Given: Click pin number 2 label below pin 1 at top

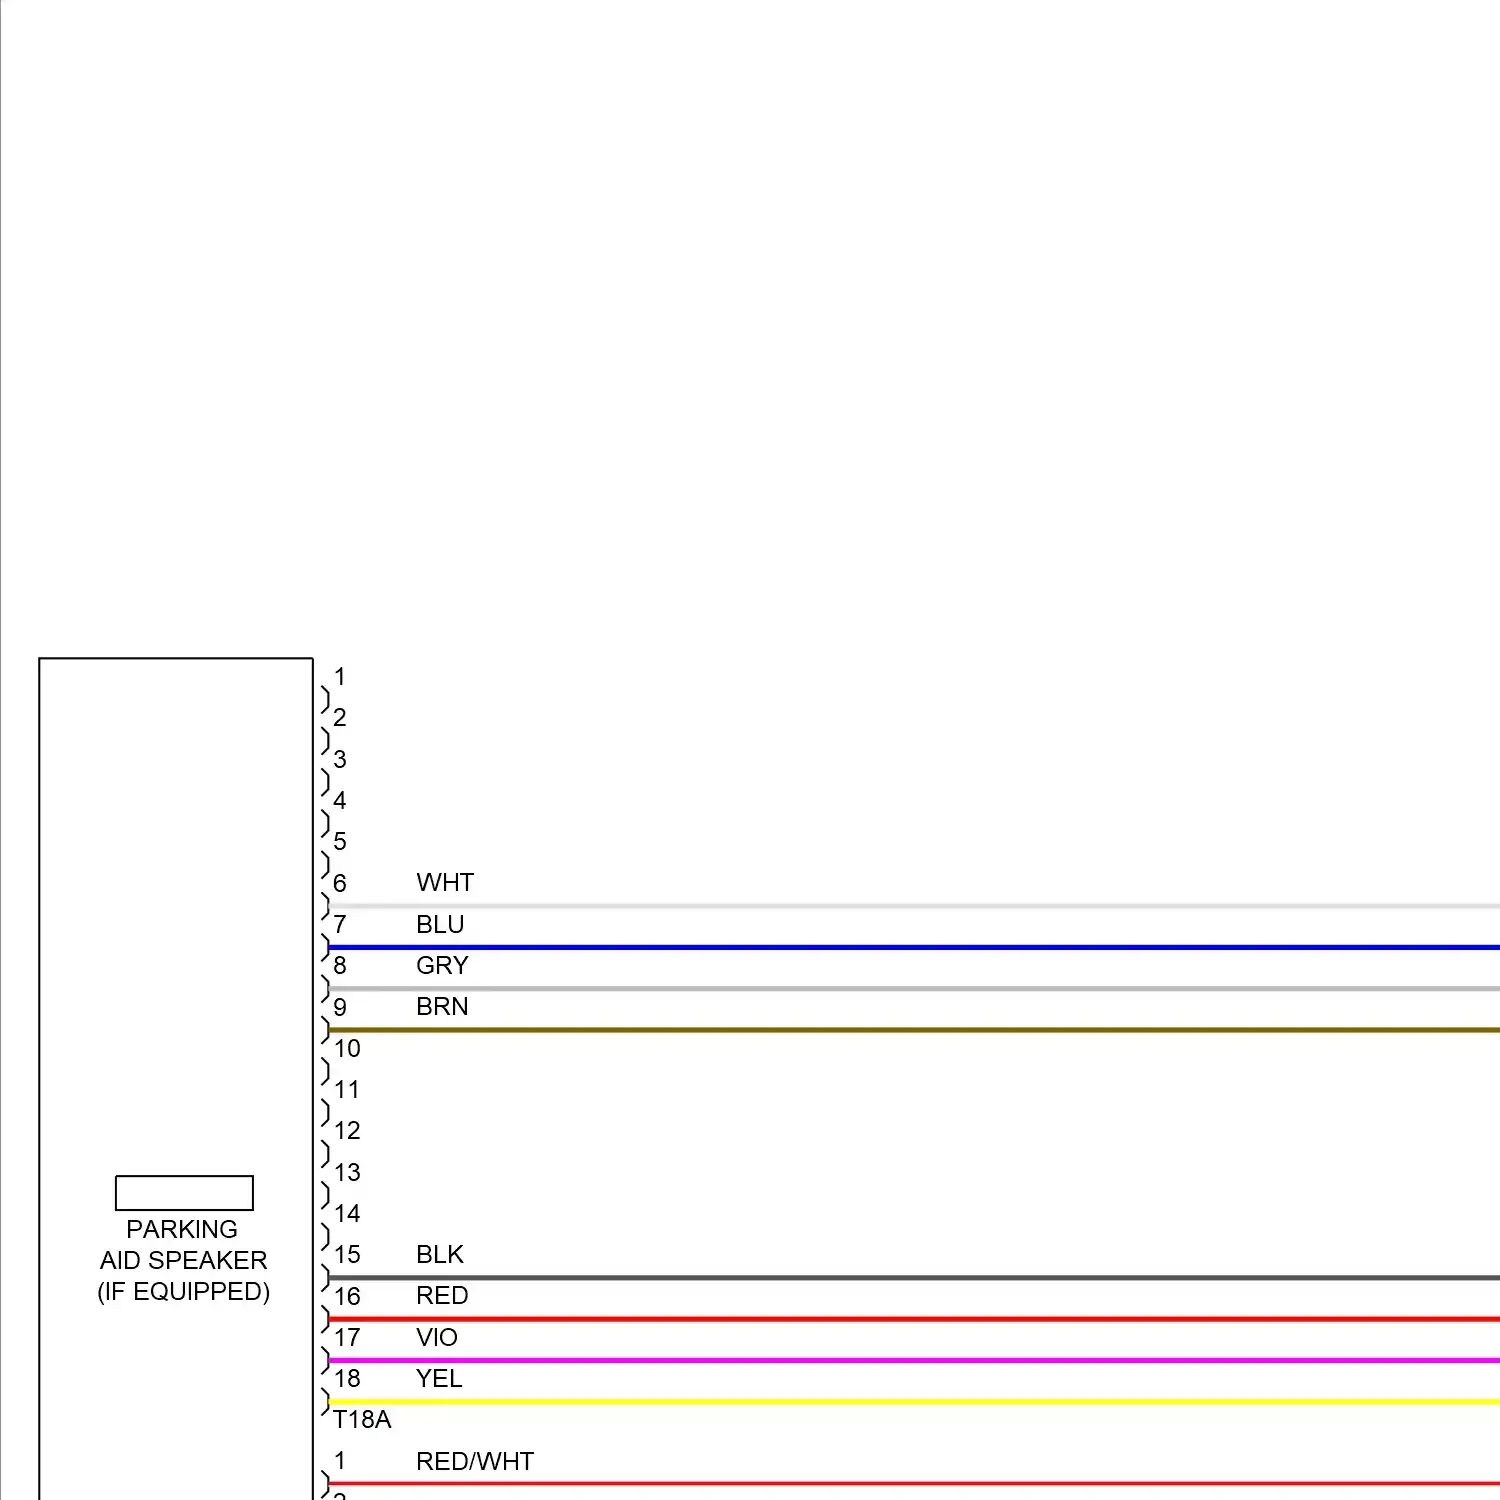Looking at the screenshot, I should (340, 717).
